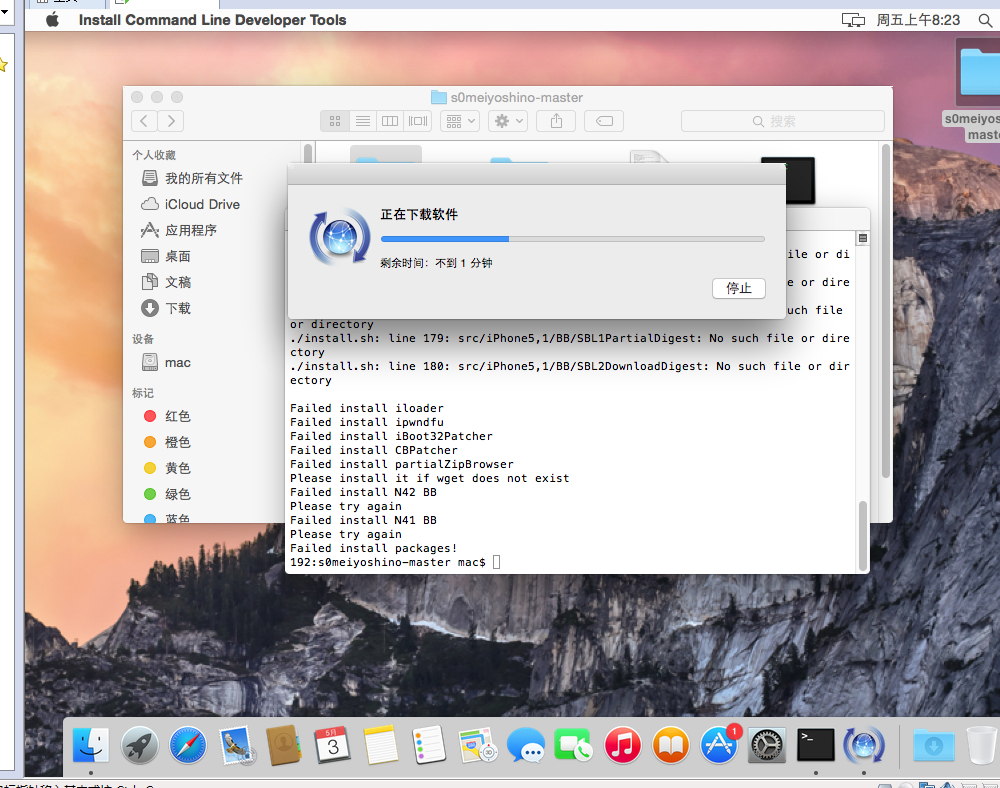This screenshot has height=788, width=1000.
Task: Click the 剩余时间 remaining time label
Action: pos(436,263)
